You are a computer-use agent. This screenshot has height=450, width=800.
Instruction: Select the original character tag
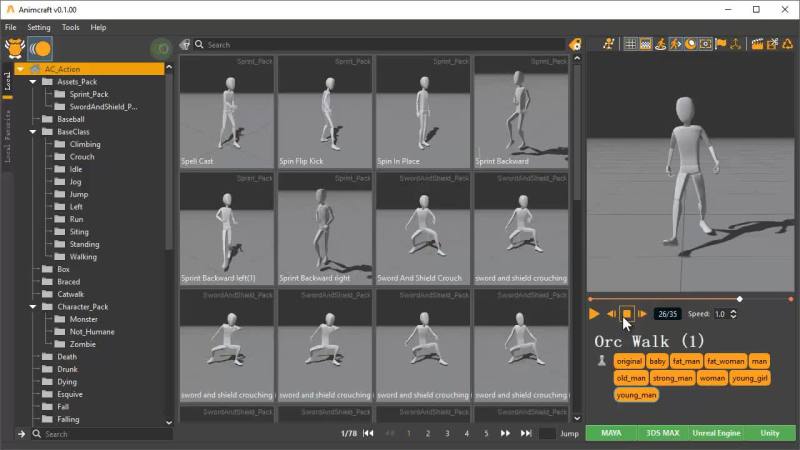[x=629, y=361]
